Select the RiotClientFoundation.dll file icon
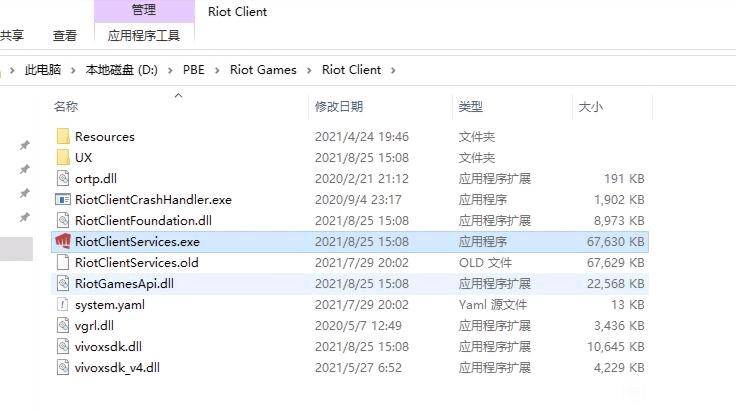Image resolution: width=736 pixels, height=412 pixels. point(63,221)
